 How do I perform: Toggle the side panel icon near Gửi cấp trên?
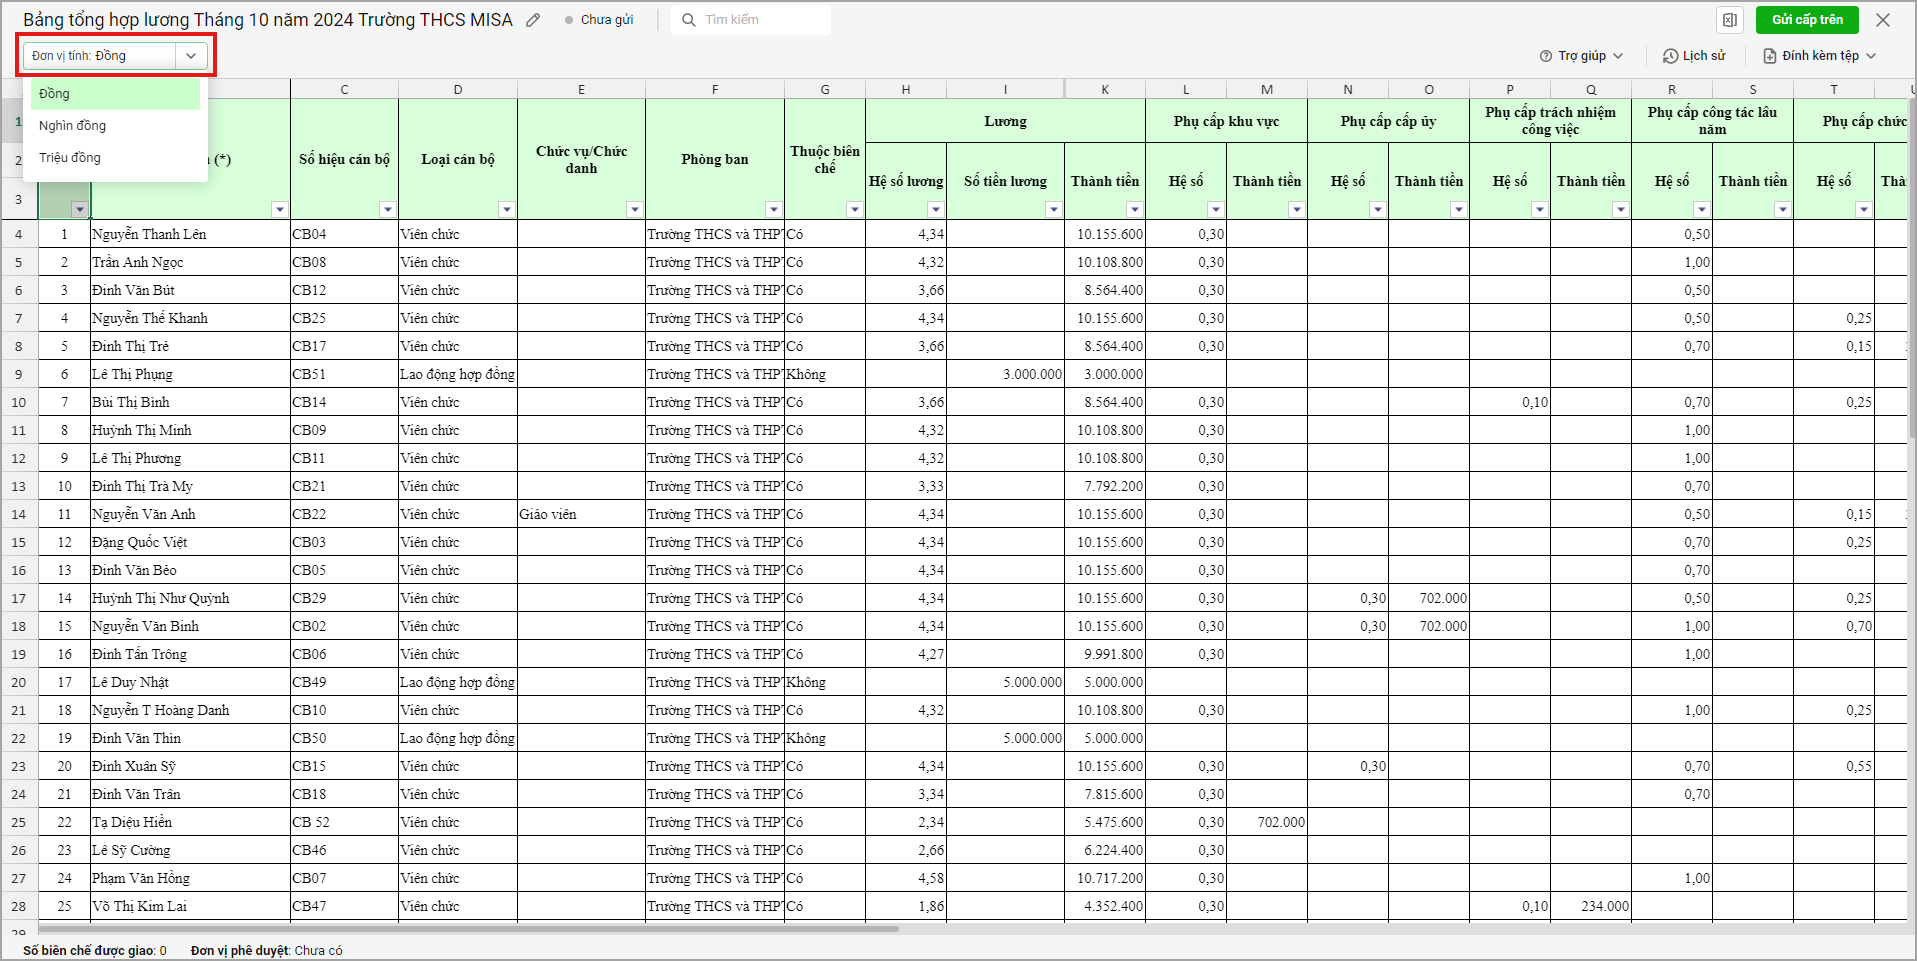(x=1730, y=20)
